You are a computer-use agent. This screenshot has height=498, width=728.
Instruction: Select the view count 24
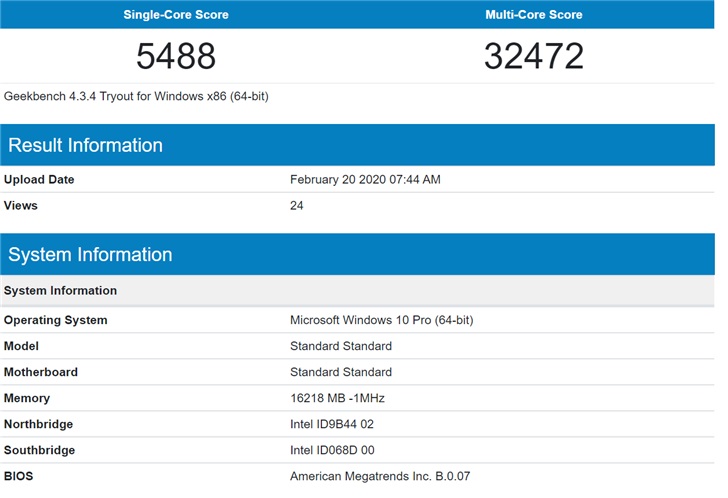[x=297, y=206]
